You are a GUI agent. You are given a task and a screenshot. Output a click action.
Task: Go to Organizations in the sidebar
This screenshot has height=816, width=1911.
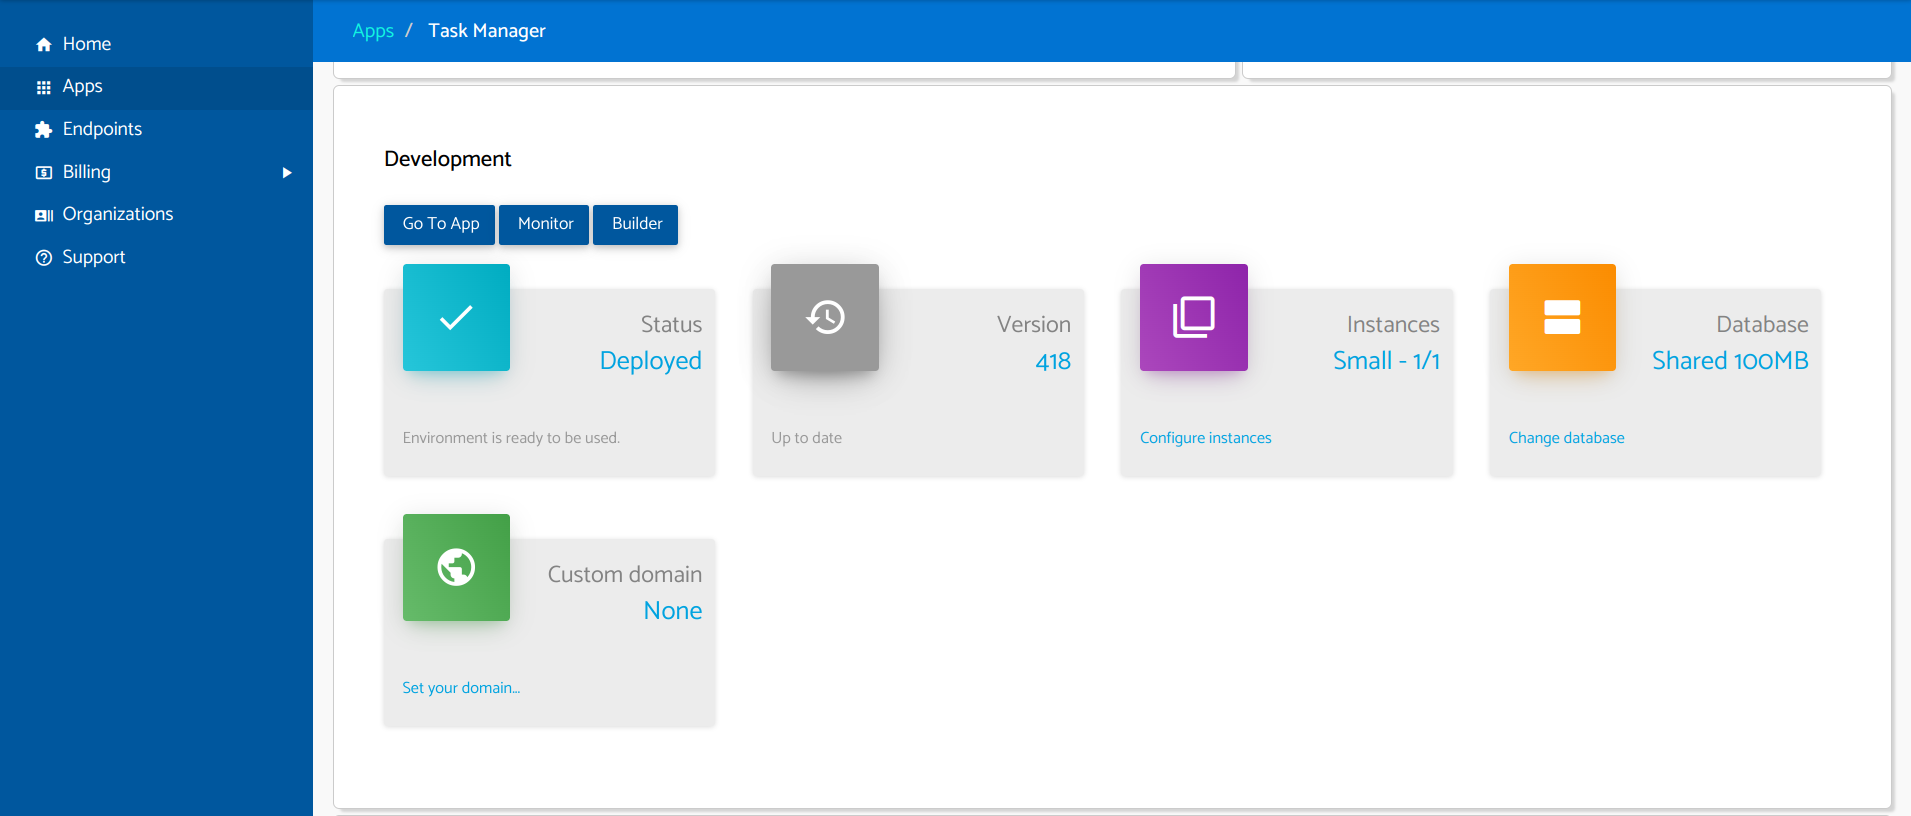pyautogui.click(x=156, y=214)
